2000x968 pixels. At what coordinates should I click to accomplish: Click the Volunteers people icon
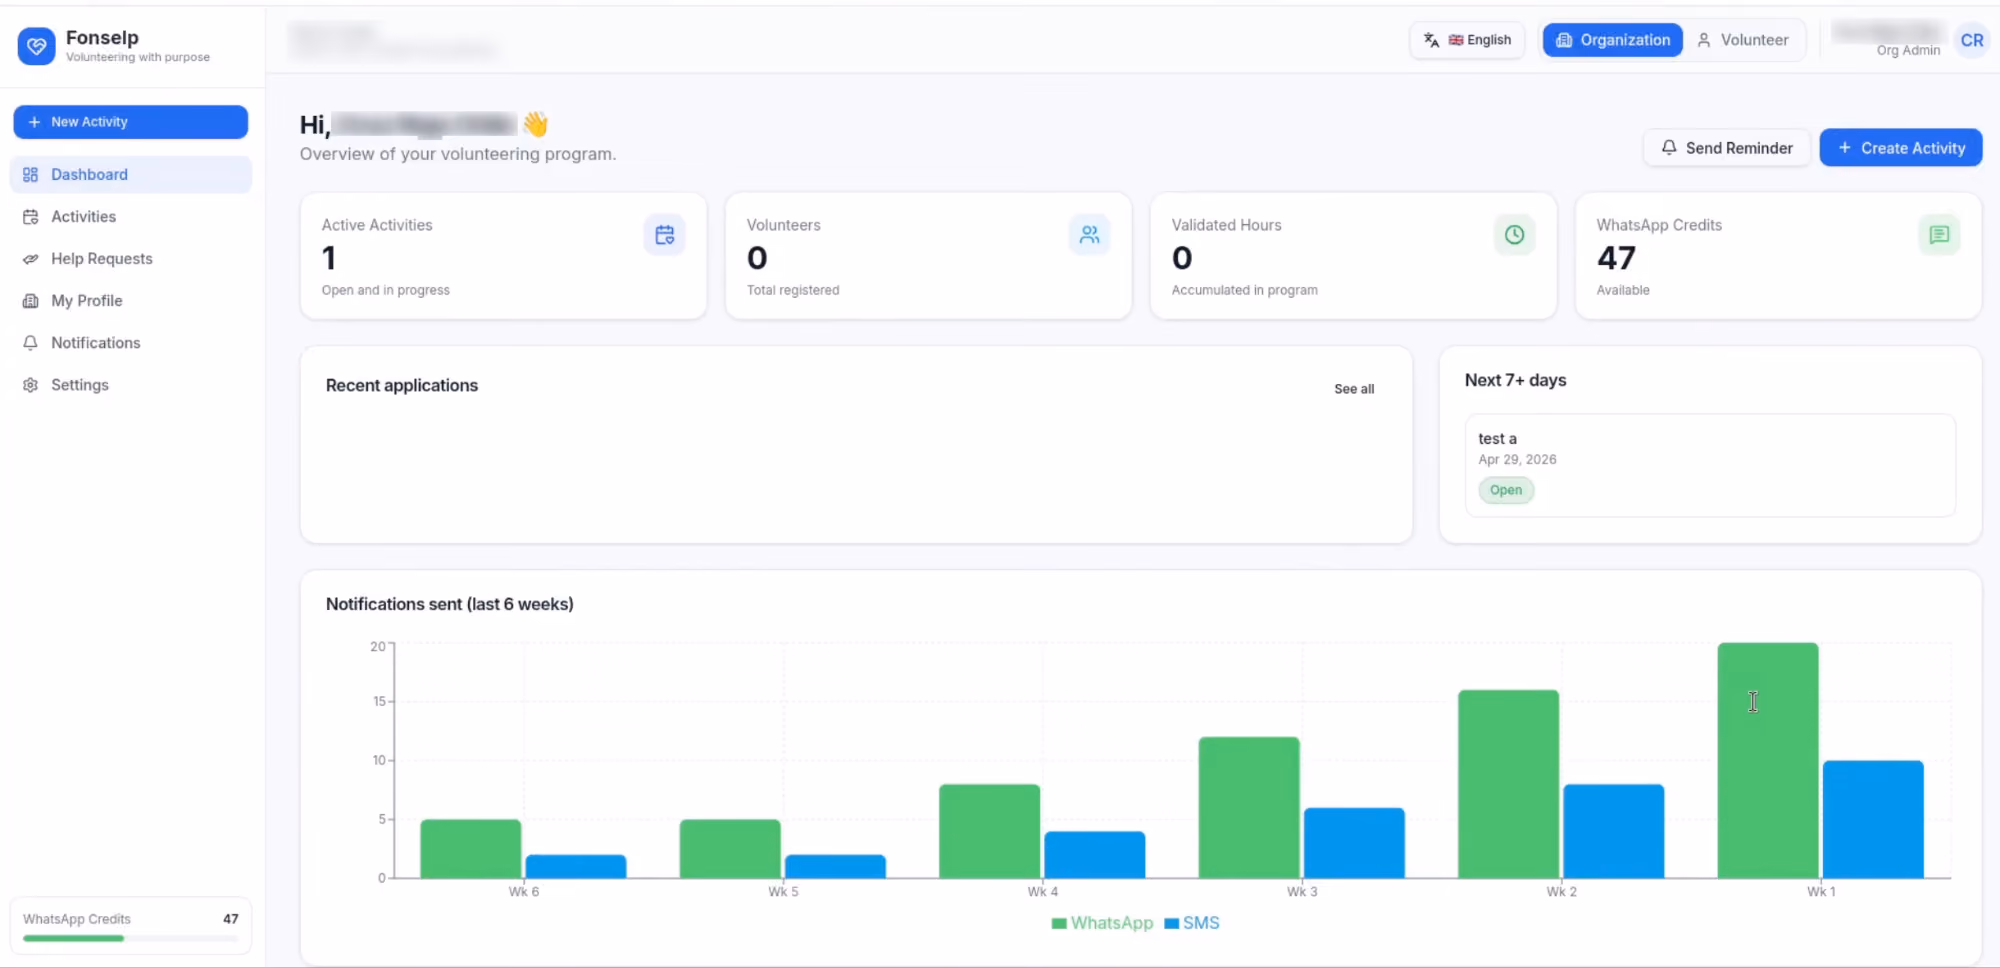point(1089,235)
